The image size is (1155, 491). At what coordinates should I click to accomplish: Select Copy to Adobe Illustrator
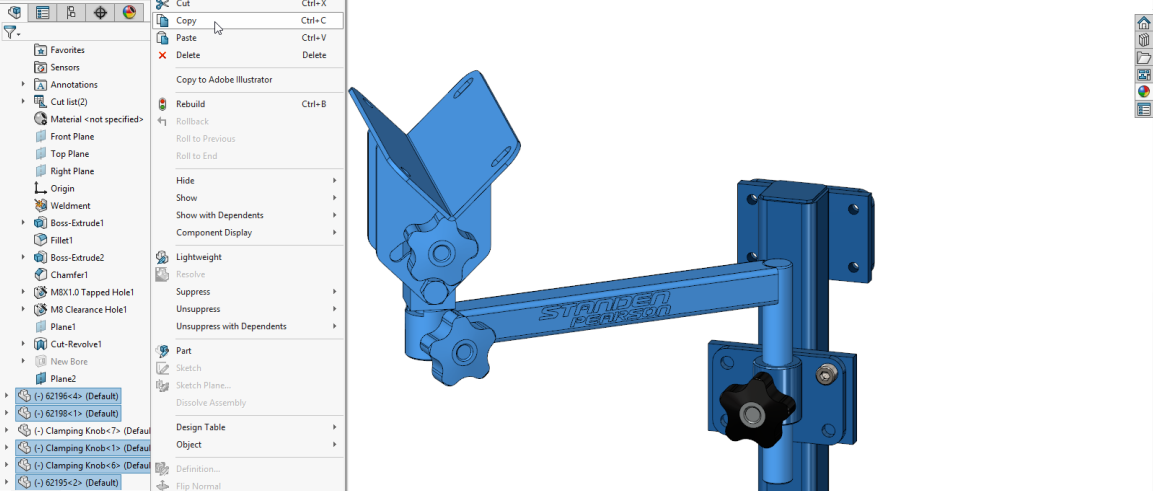point(224,80)
